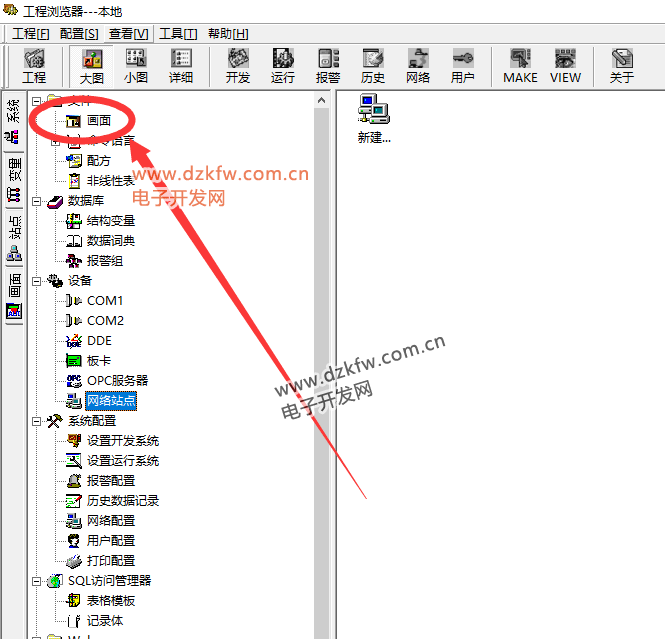Click the VIEW toolbar icon
Viewport: 665px width, 639px height.
(565, 65)
